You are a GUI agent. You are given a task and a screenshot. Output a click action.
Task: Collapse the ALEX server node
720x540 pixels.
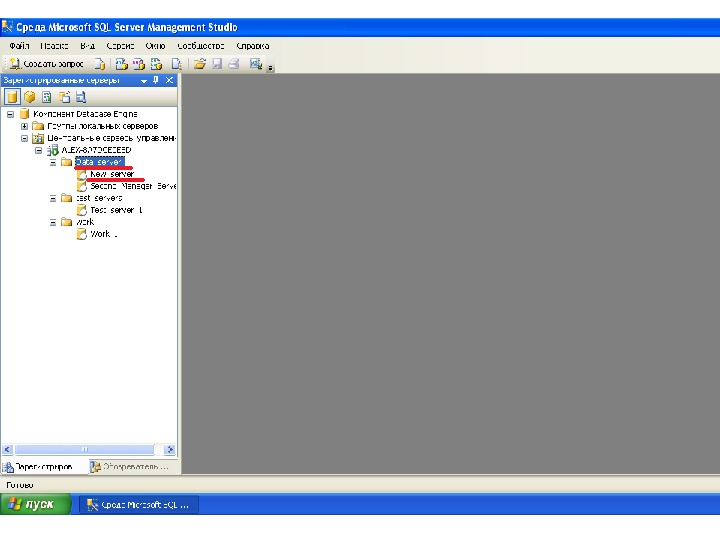[39, 150]
